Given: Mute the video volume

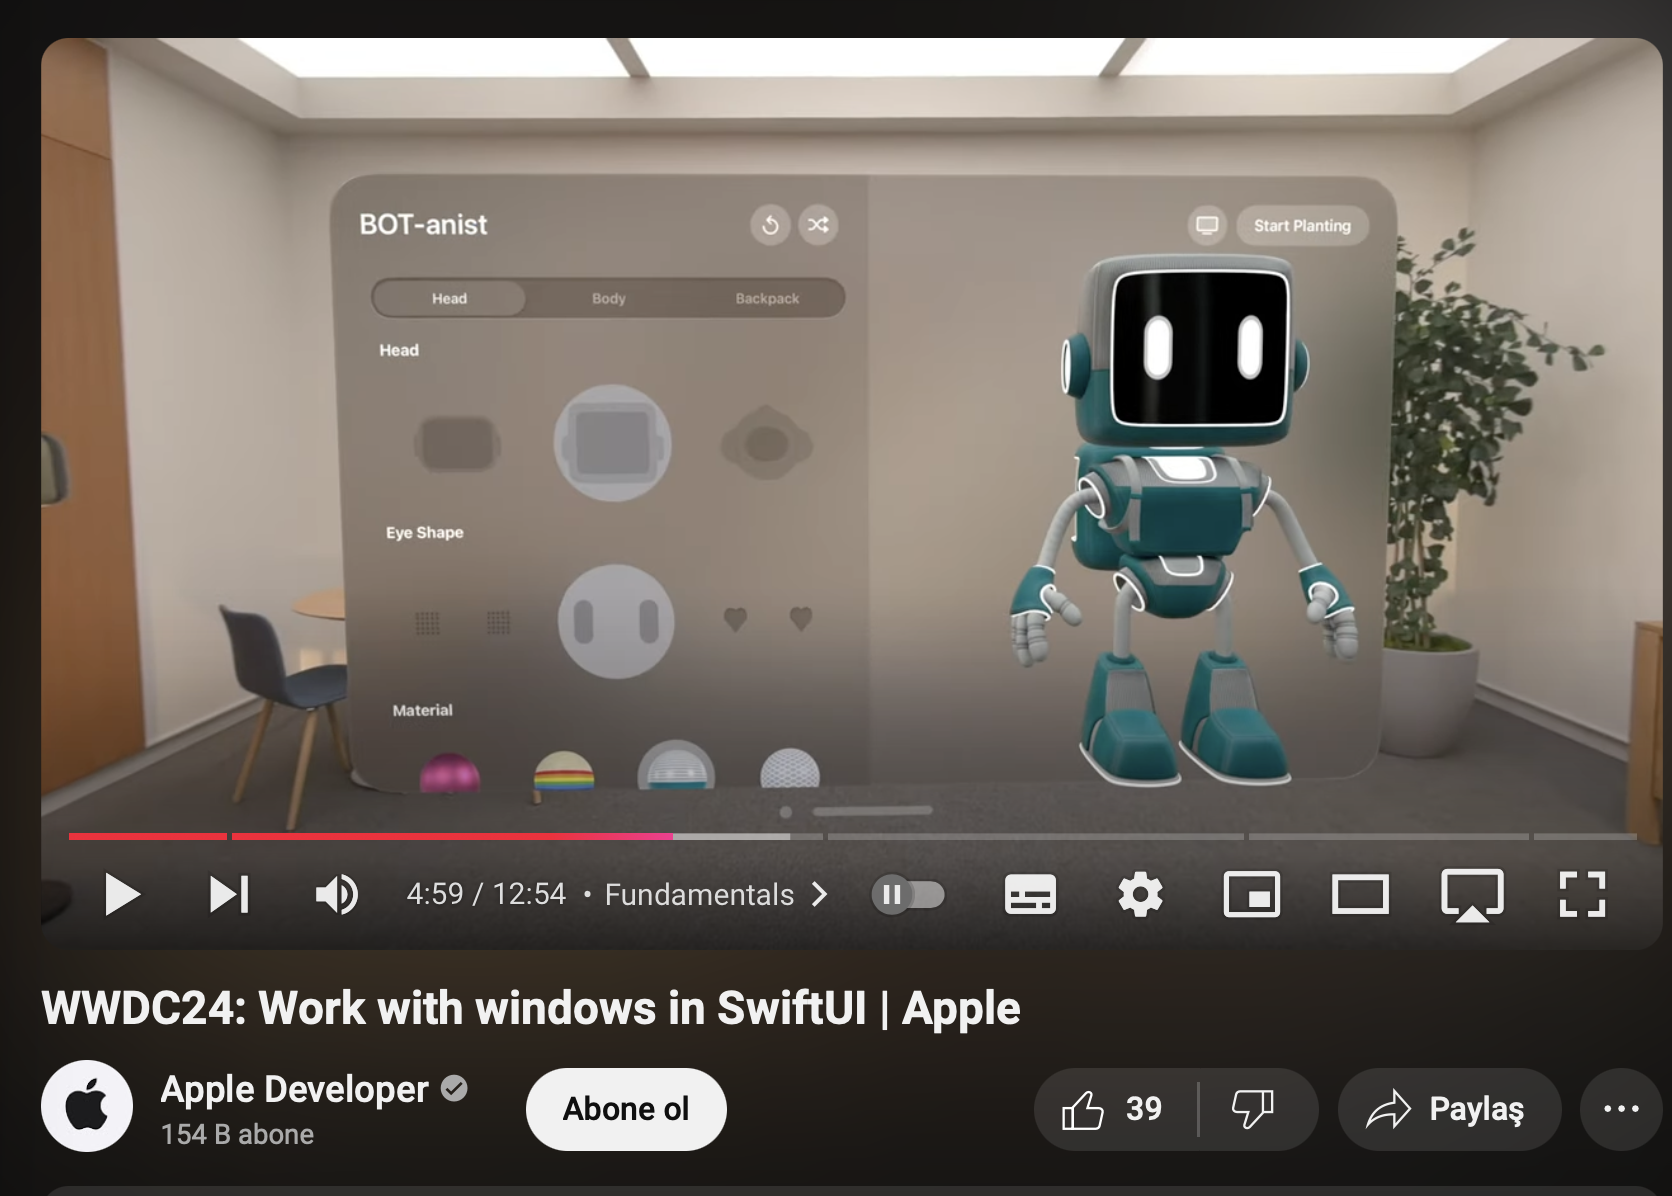Looking at the screenshot, I should 337,894.
